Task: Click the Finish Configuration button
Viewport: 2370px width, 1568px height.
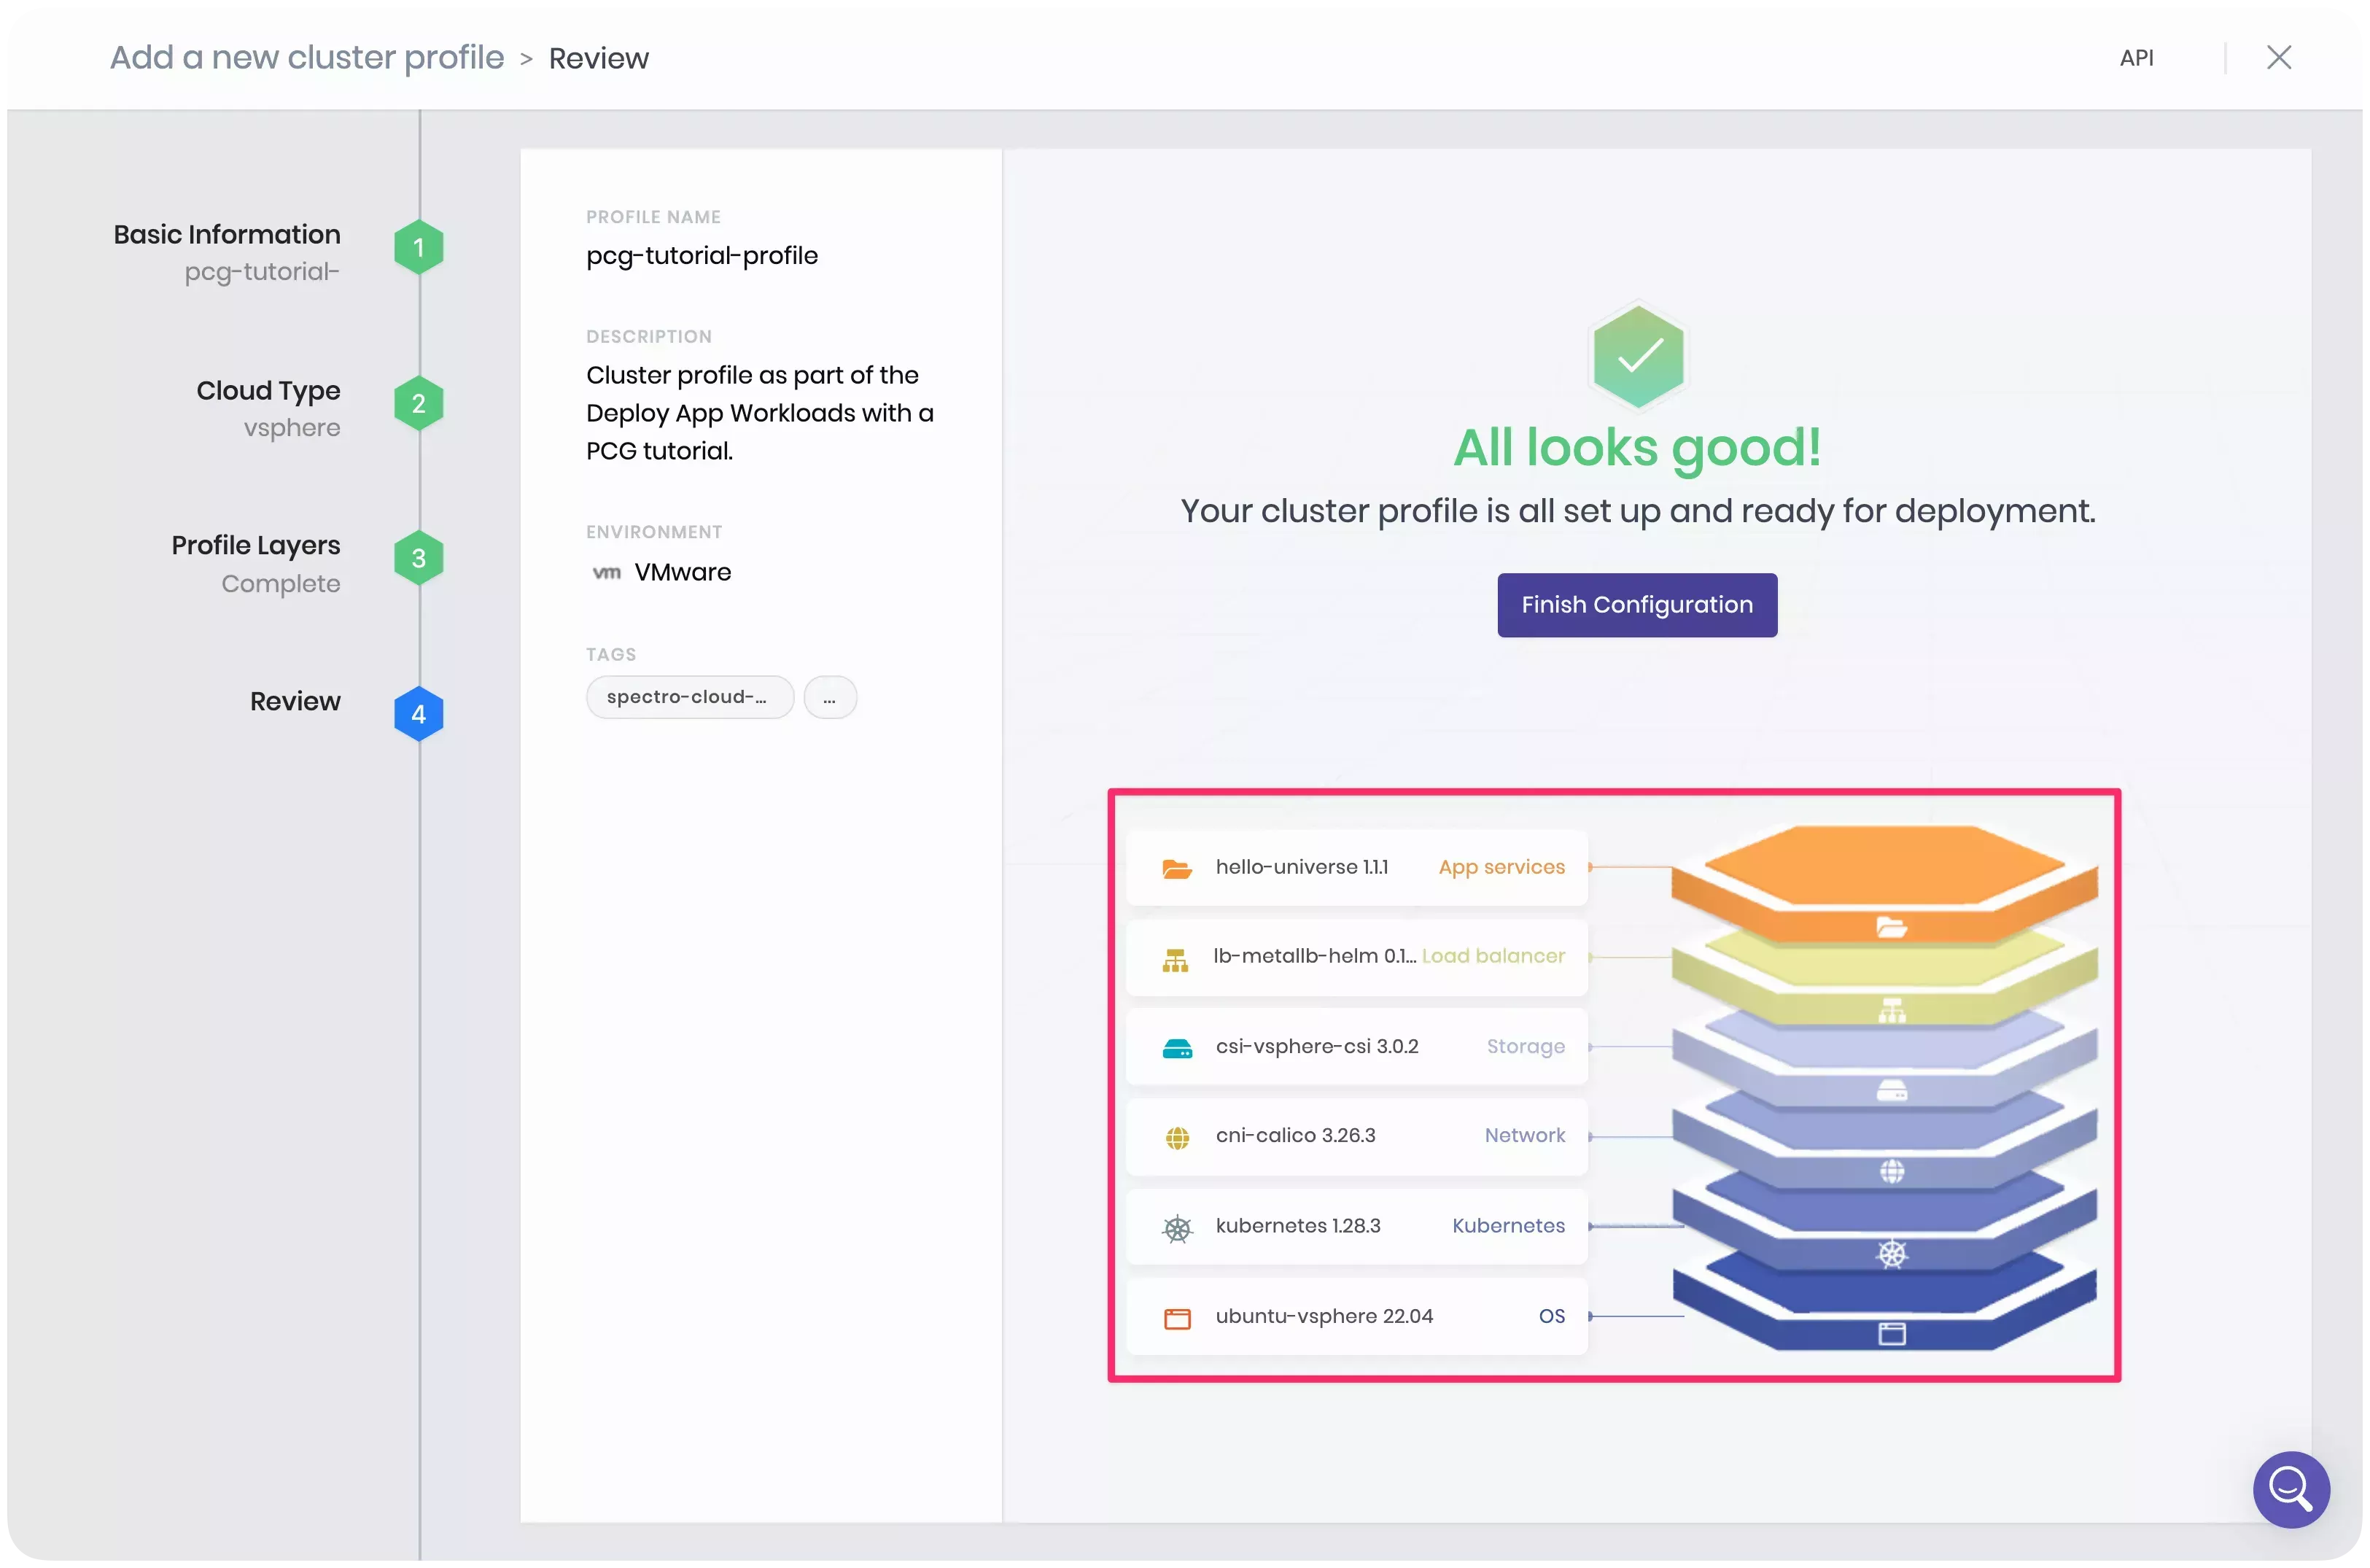Action: pos(1636,604)
